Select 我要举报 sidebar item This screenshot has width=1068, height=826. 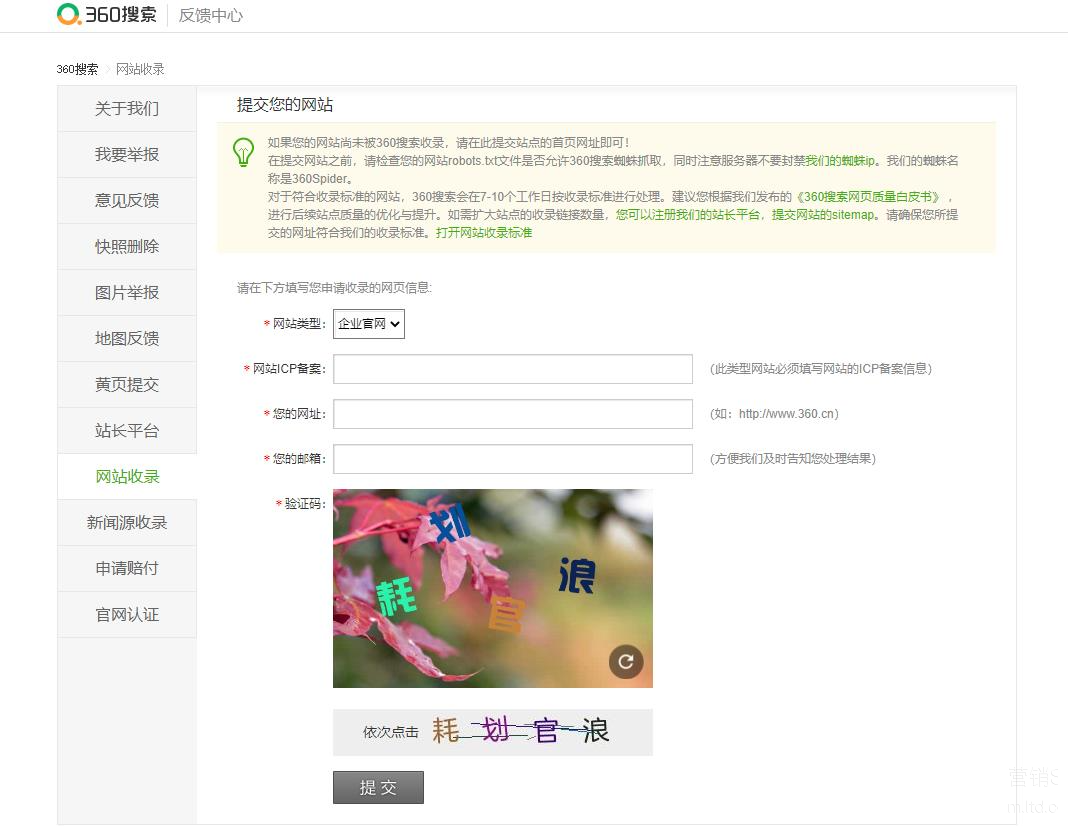[x=127, y=155]
